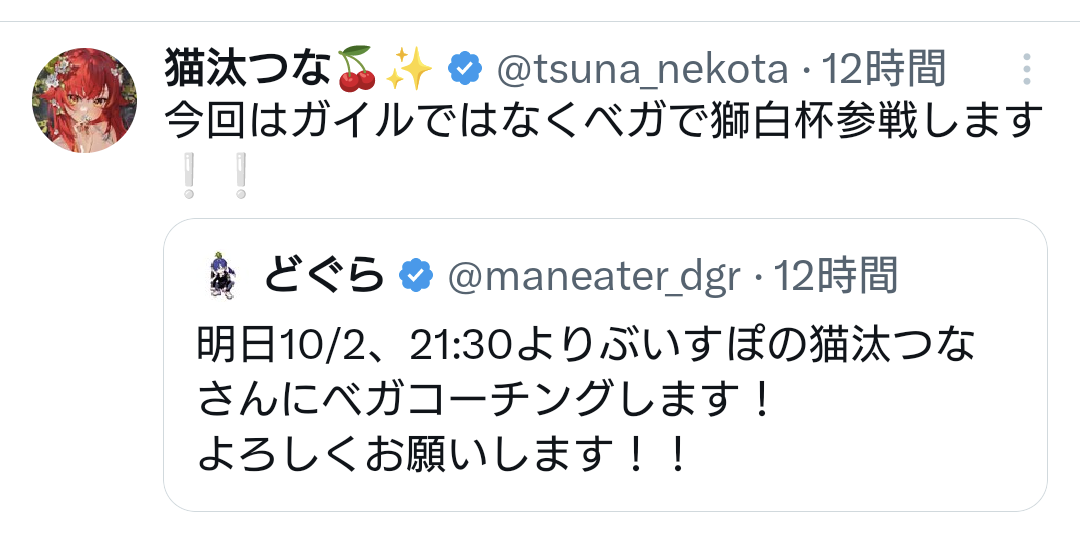
Task: Open the 猫汰つな display name link
Action: point(246,69)
